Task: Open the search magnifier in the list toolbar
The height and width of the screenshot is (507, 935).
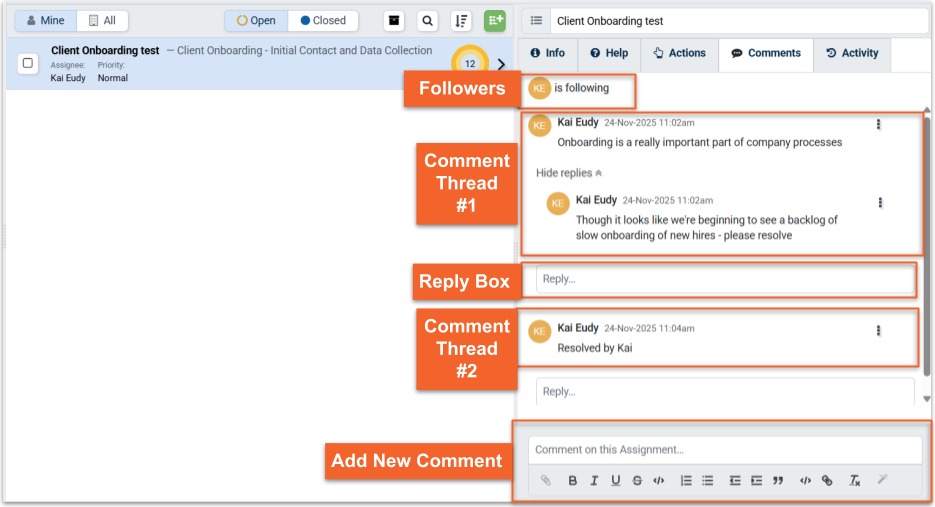Action: click(428, 21)
